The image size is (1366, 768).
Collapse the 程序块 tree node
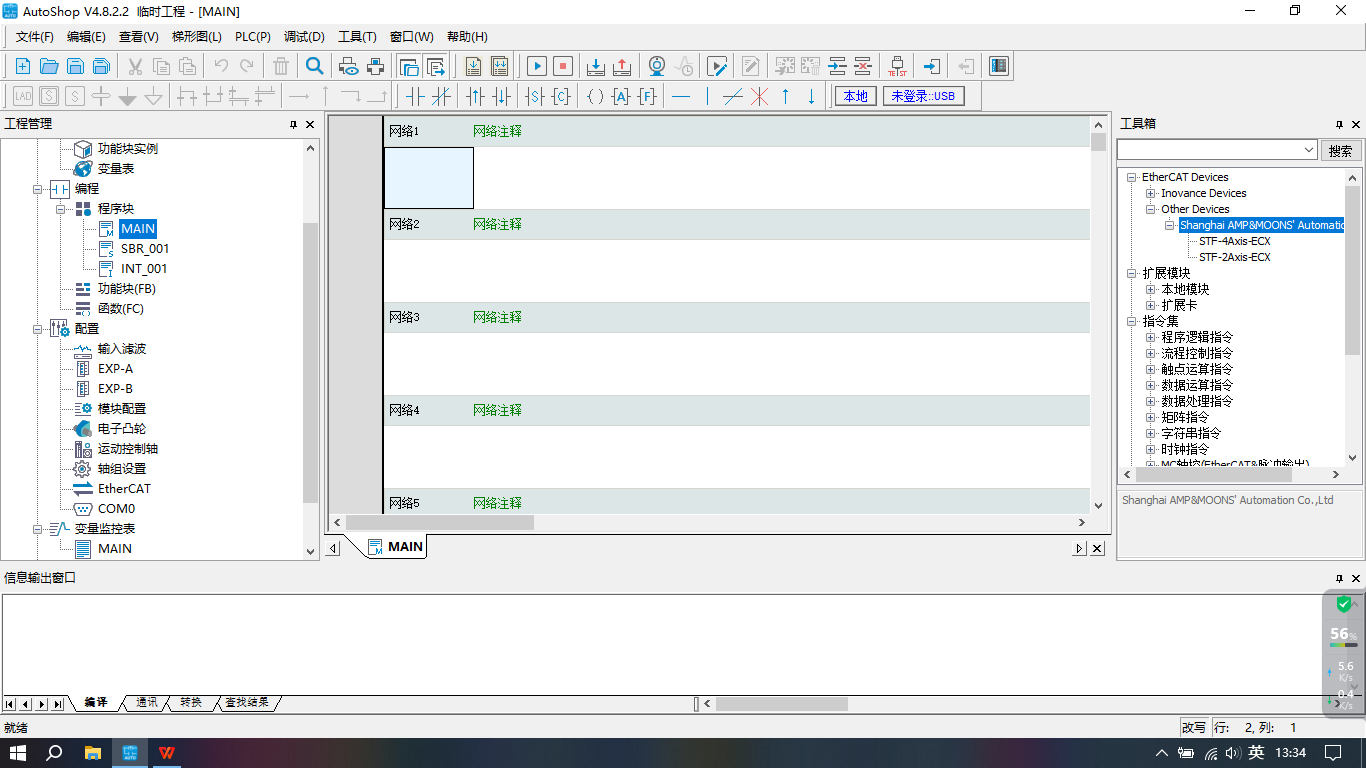click(x=61, y=209)
